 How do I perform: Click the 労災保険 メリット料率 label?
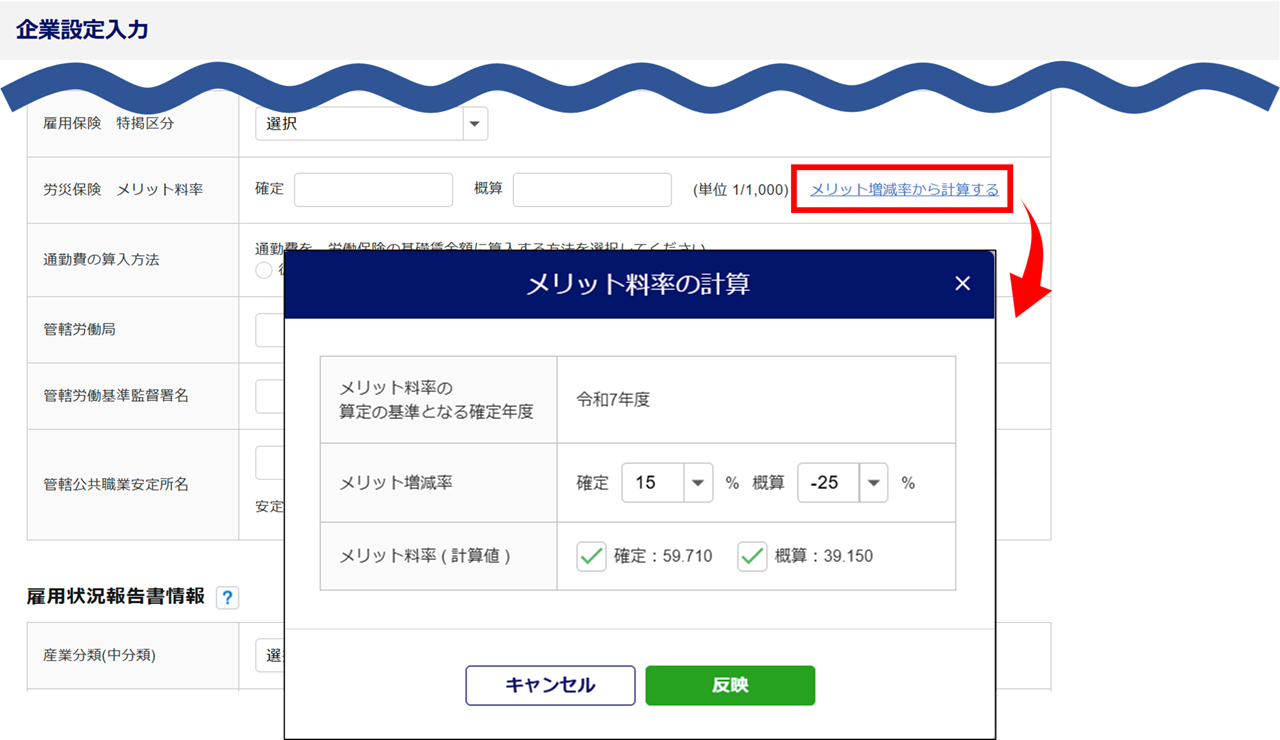[123, 189]
